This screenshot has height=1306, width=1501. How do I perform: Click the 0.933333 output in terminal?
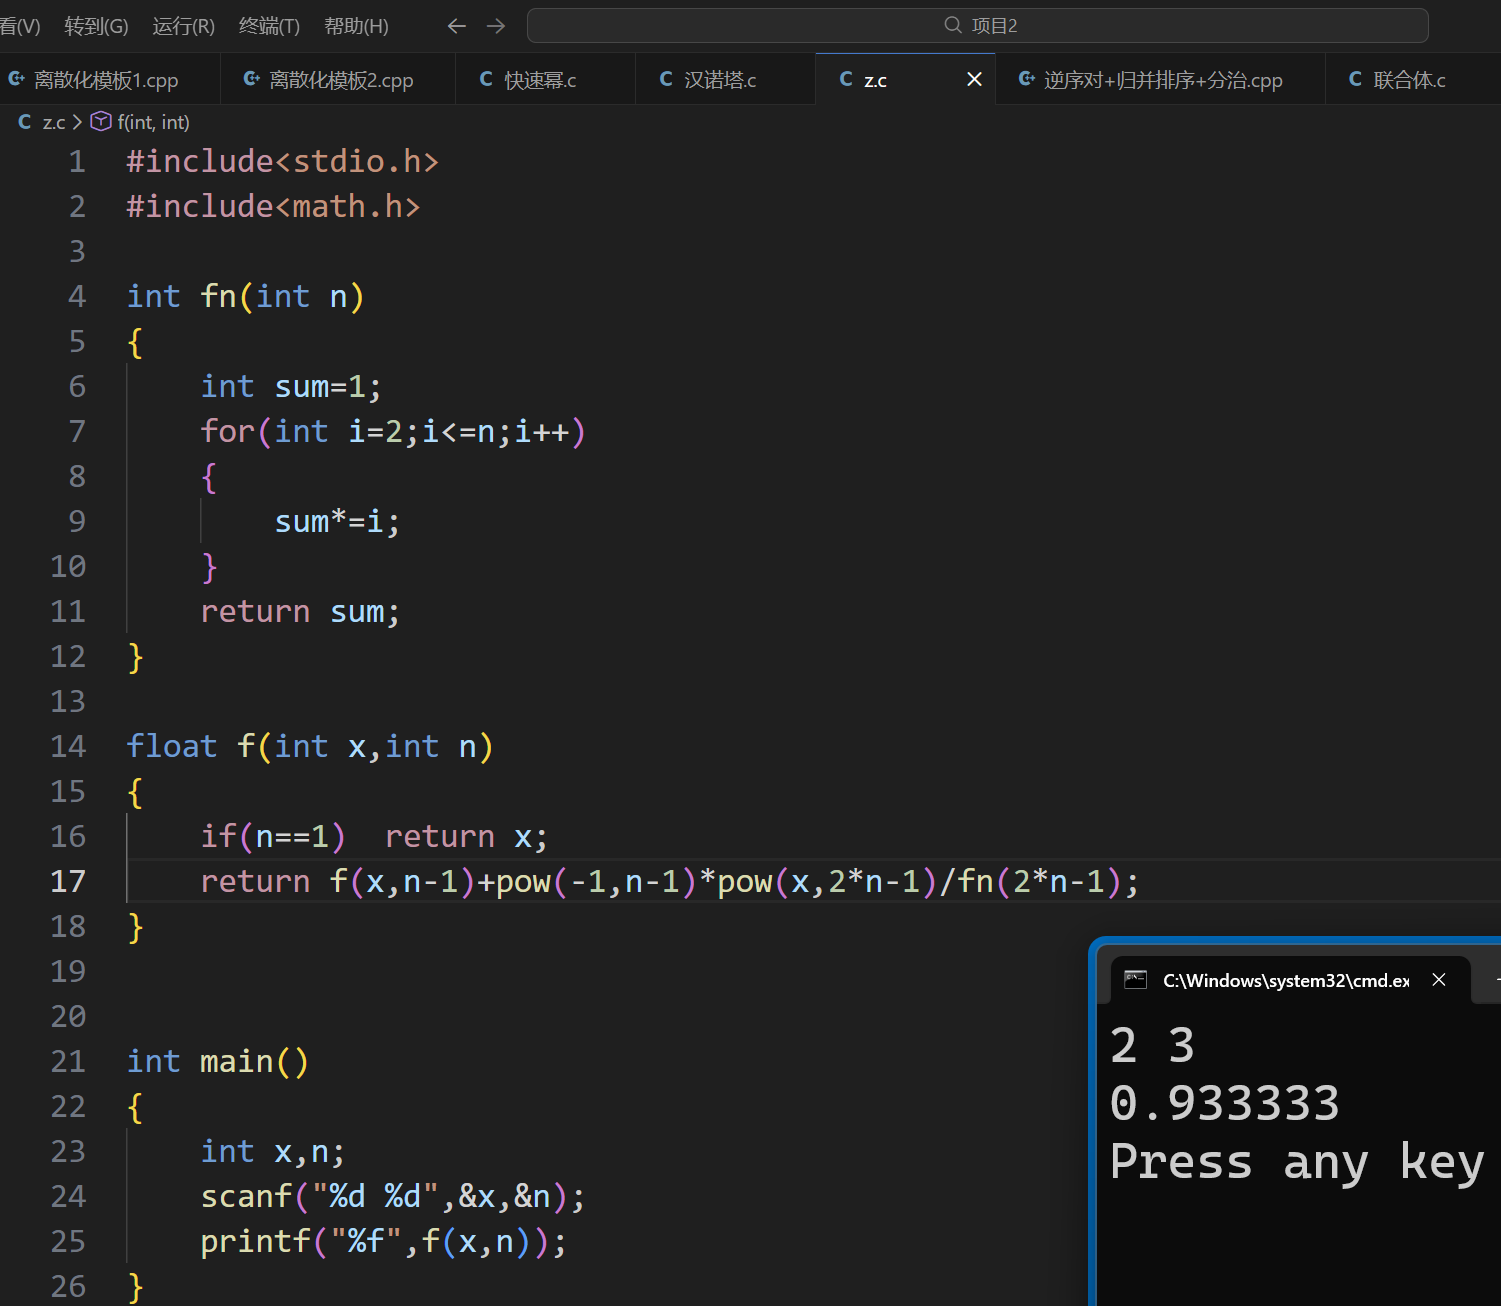[1225, 1104]
